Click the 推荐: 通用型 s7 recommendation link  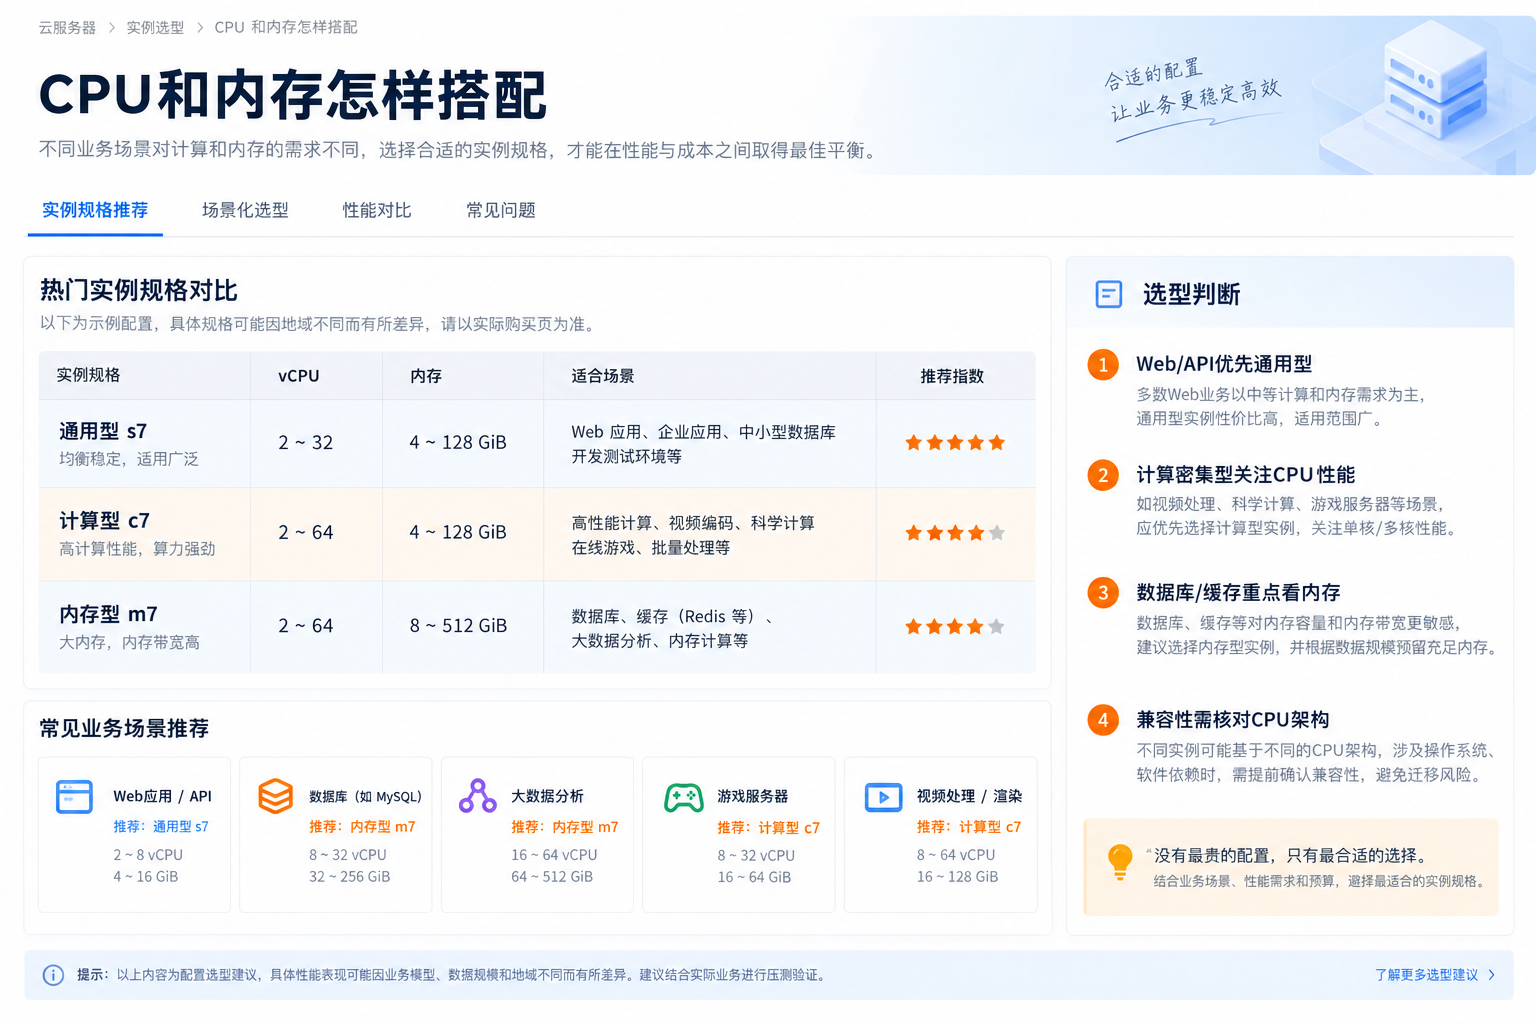point(161,827)
